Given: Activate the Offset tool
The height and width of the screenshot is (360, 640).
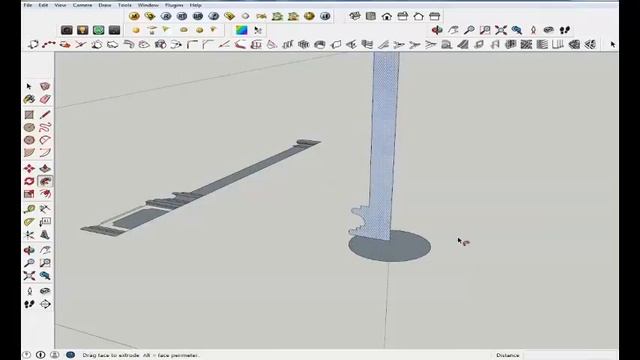Looking at the screenshot, I should click(x=45, y=194).
